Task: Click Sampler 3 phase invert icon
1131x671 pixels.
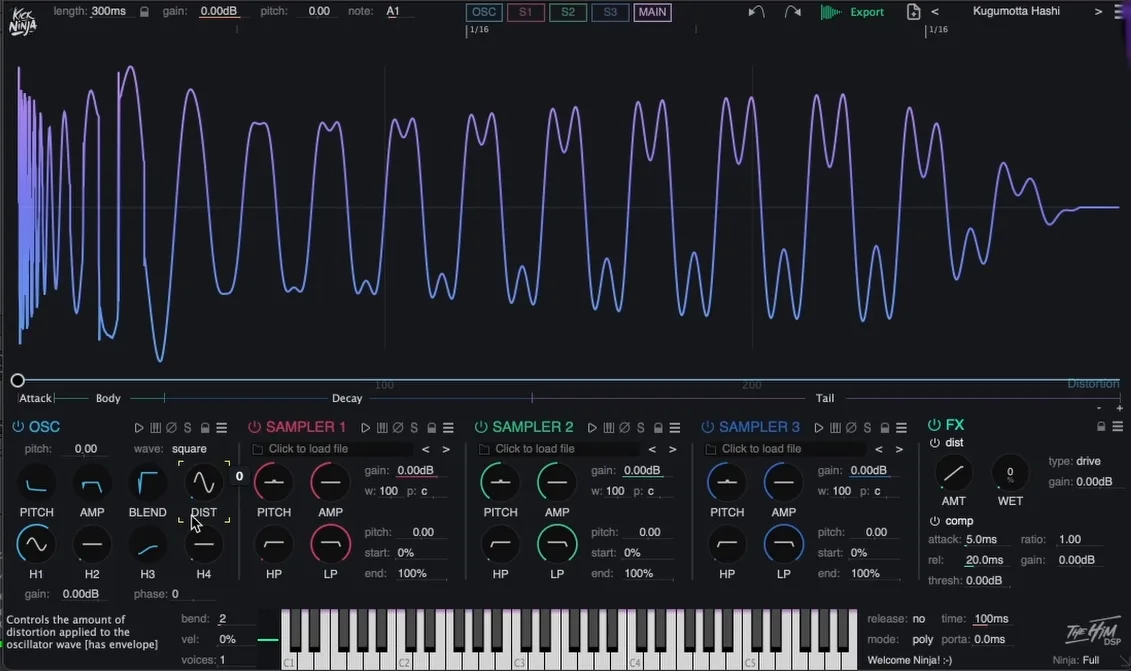Action: tap(850, 428)
